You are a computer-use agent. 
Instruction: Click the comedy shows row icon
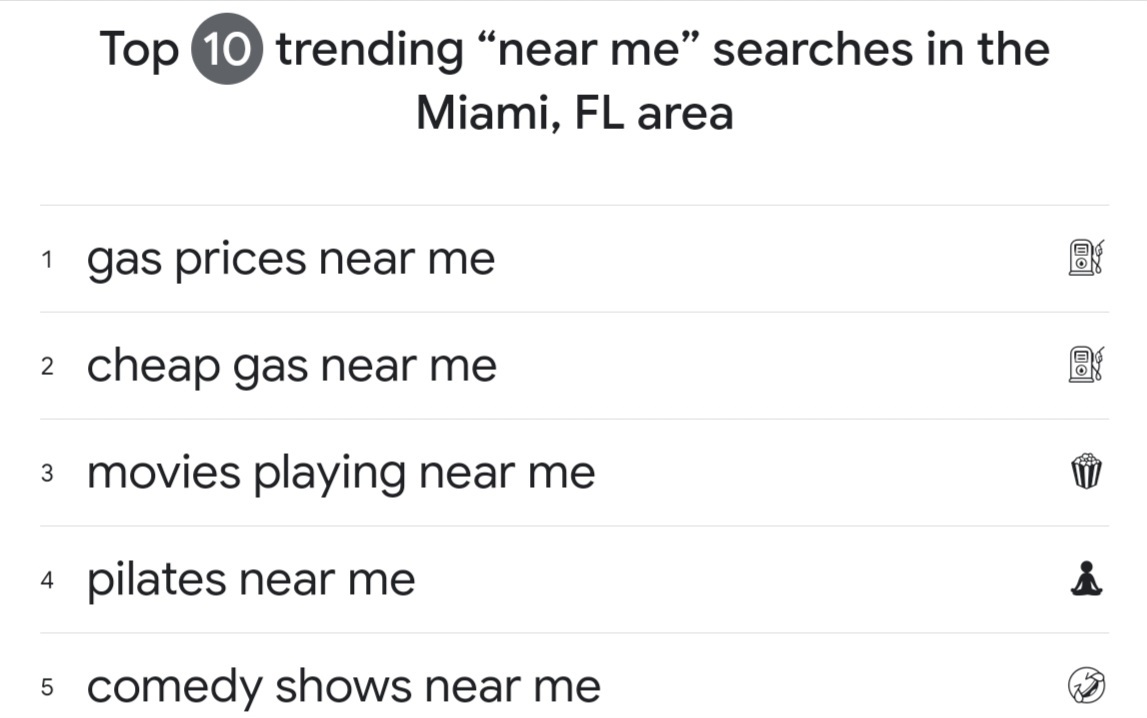(x=1086, y=685)
